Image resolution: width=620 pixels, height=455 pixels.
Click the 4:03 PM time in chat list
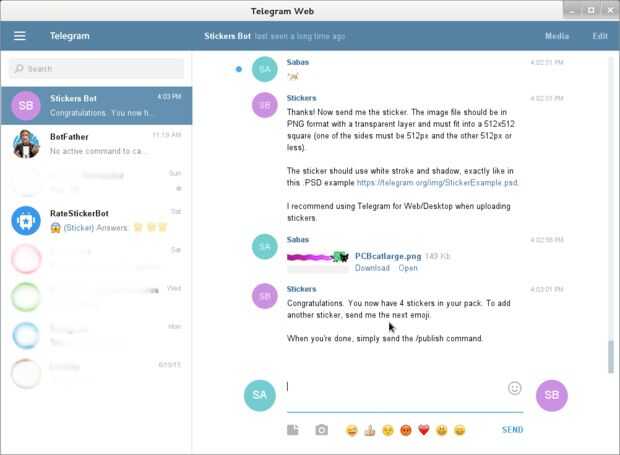pos(169,96)
